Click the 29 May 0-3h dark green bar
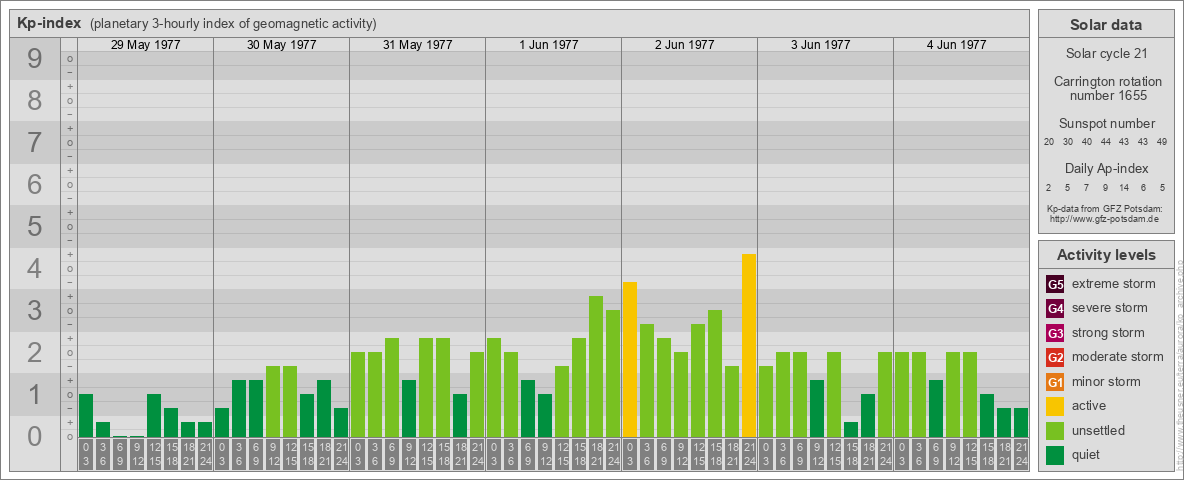Image resolution: width=1184 pixels, height=480 pixels. tap(86, 415)
